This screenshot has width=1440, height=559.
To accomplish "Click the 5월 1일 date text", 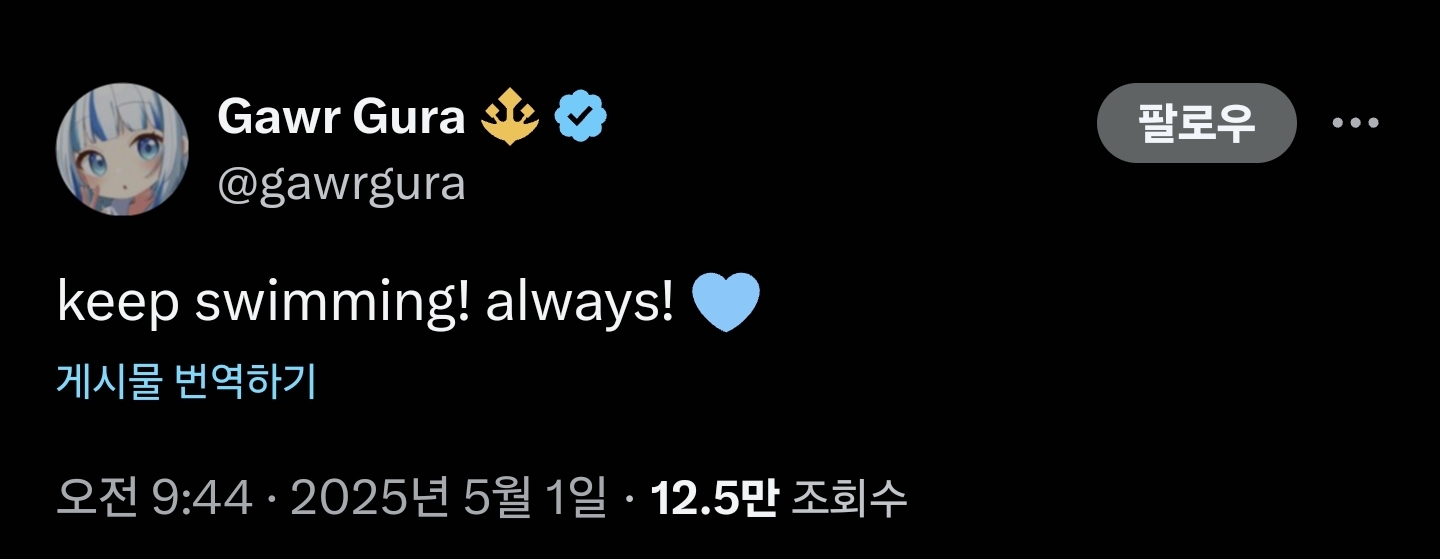I will 536,497.
